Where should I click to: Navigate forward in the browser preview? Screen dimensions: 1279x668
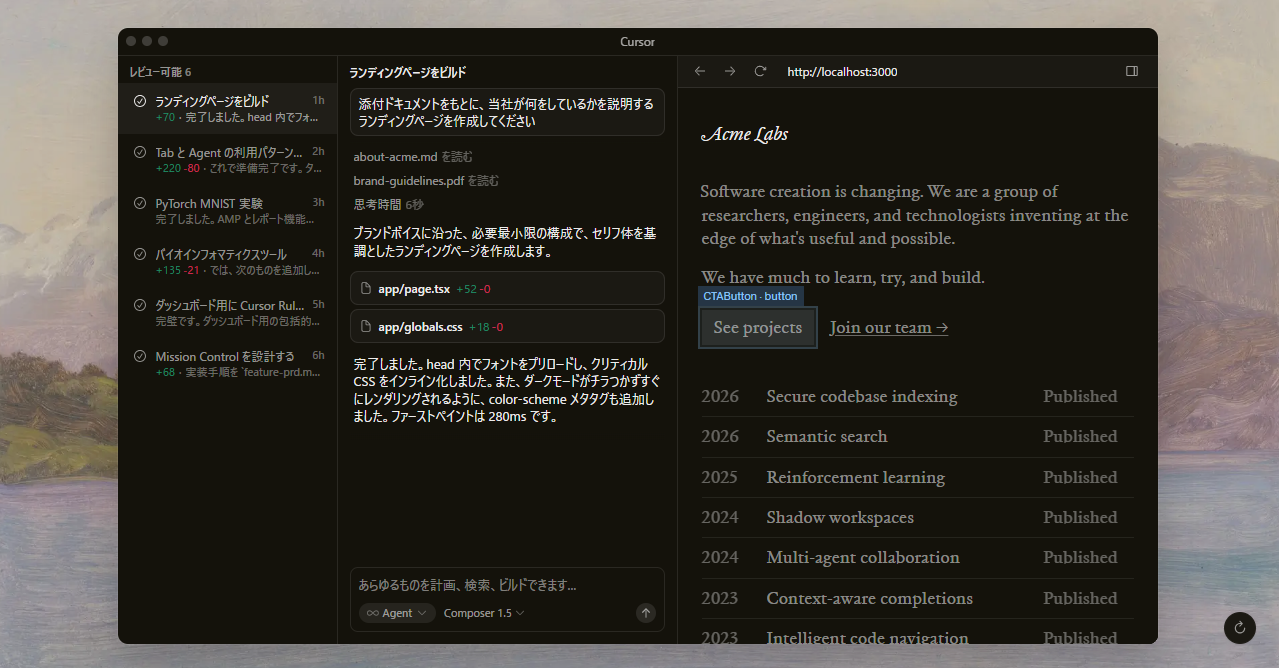click(x=730, y=71)
